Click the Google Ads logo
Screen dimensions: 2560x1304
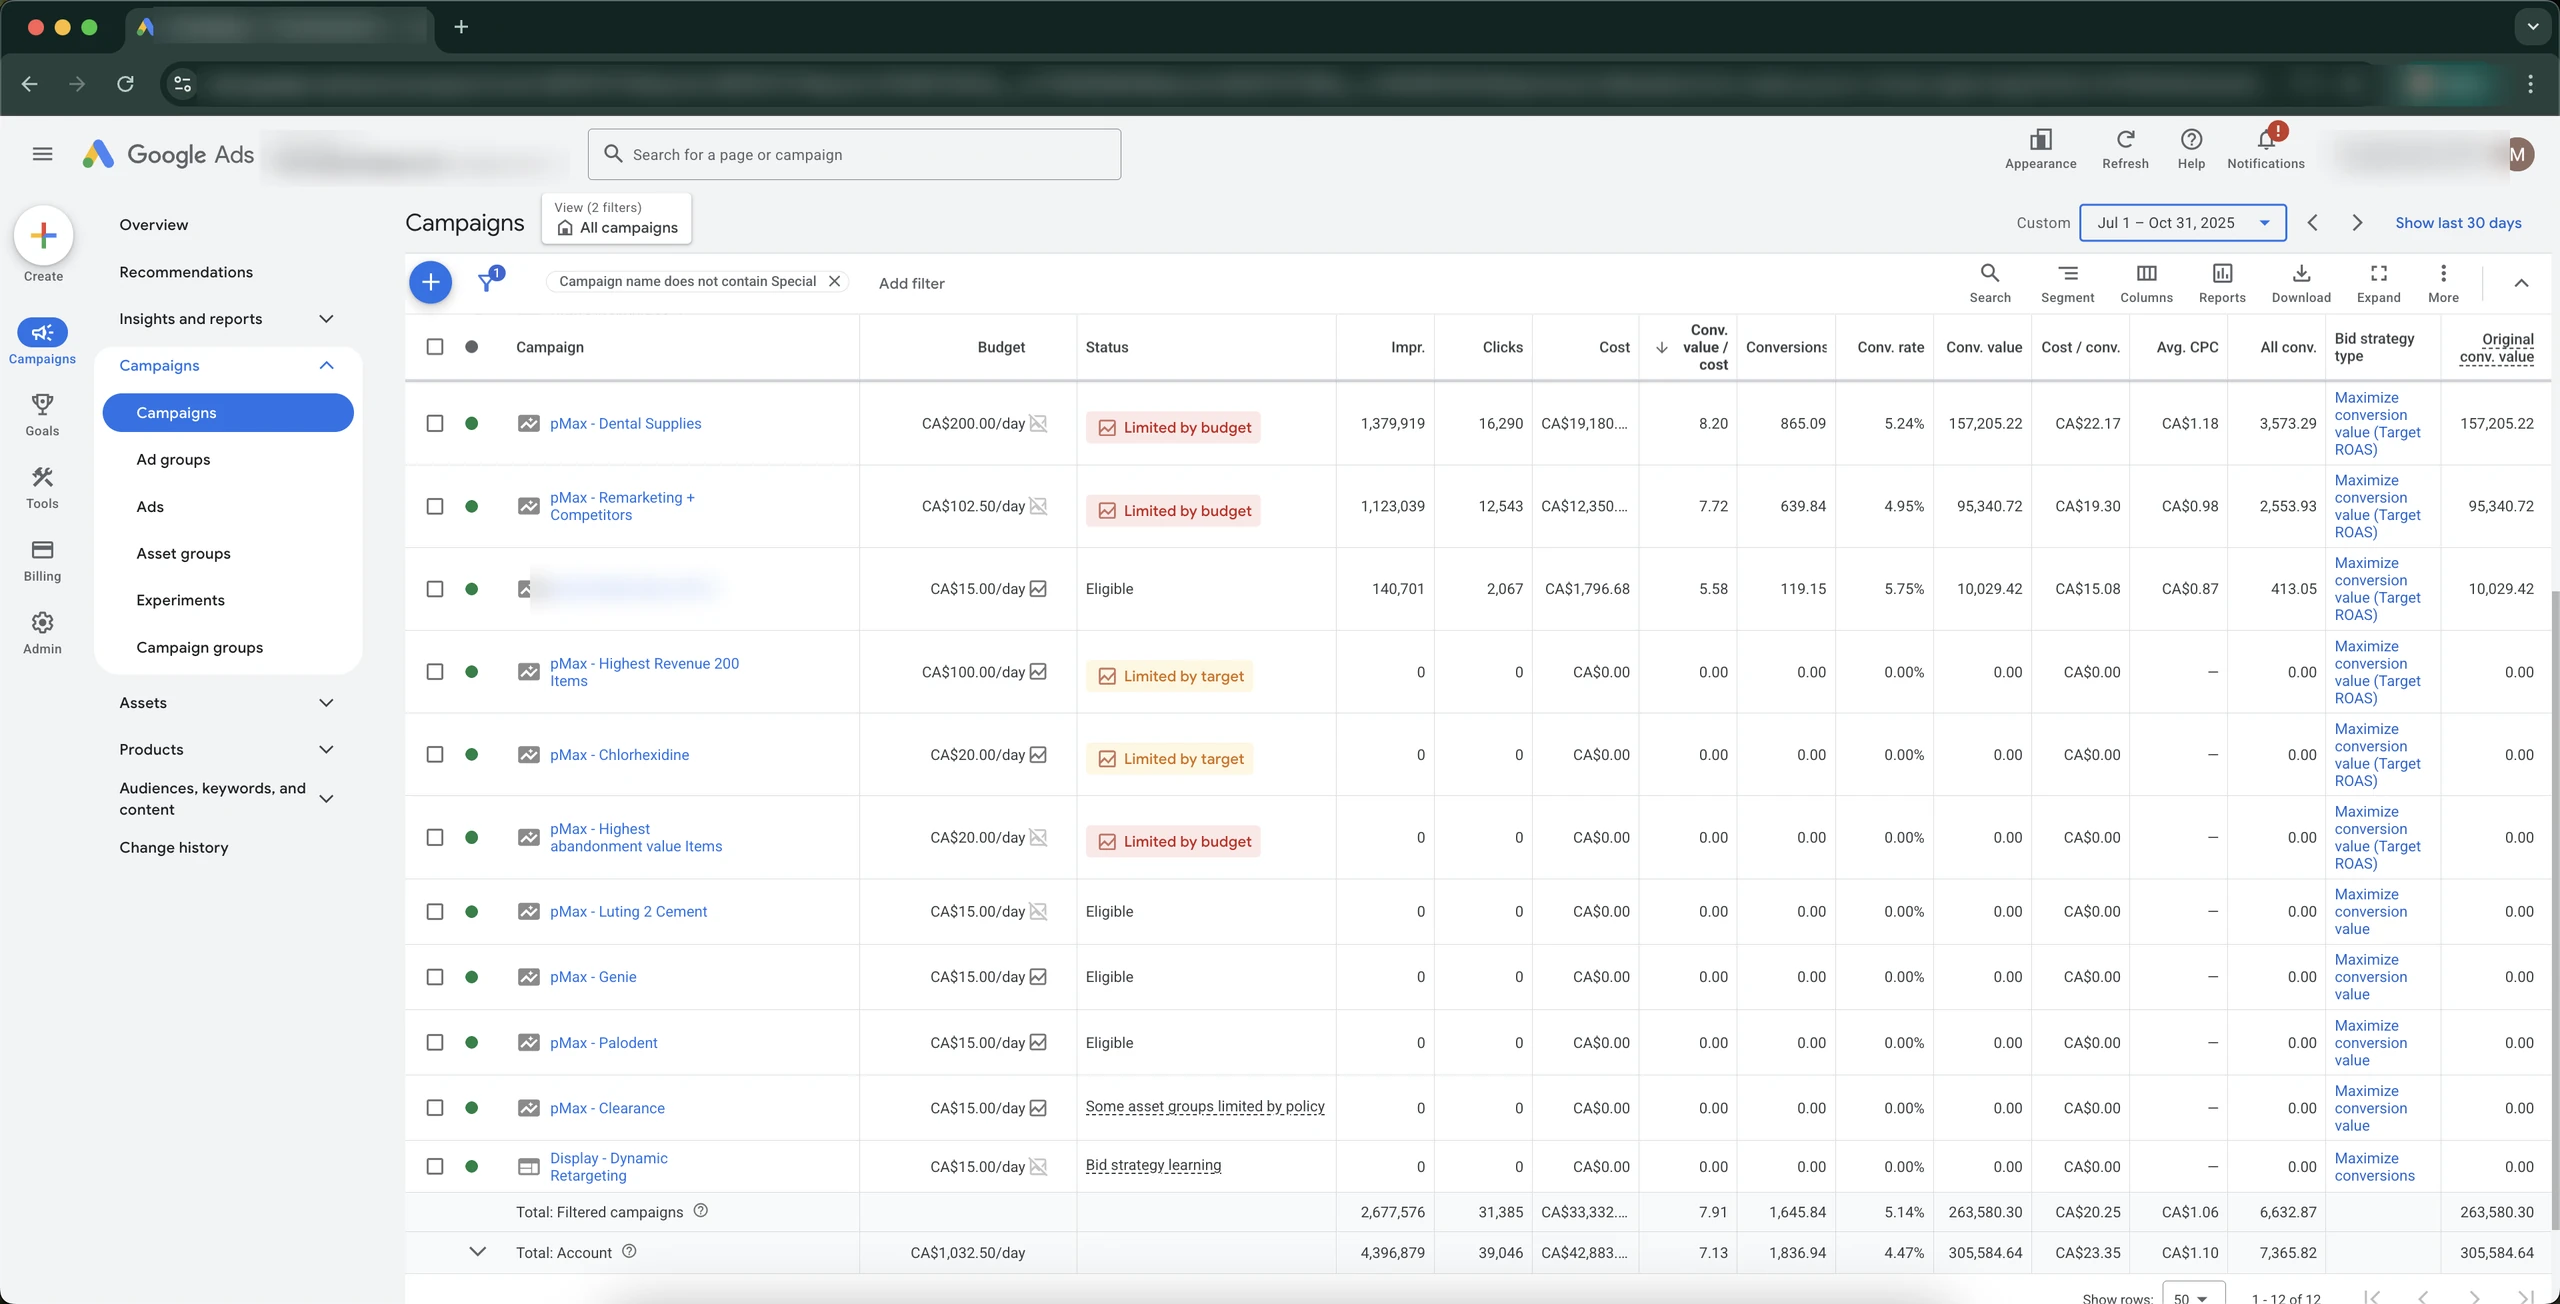coord(168,154)
